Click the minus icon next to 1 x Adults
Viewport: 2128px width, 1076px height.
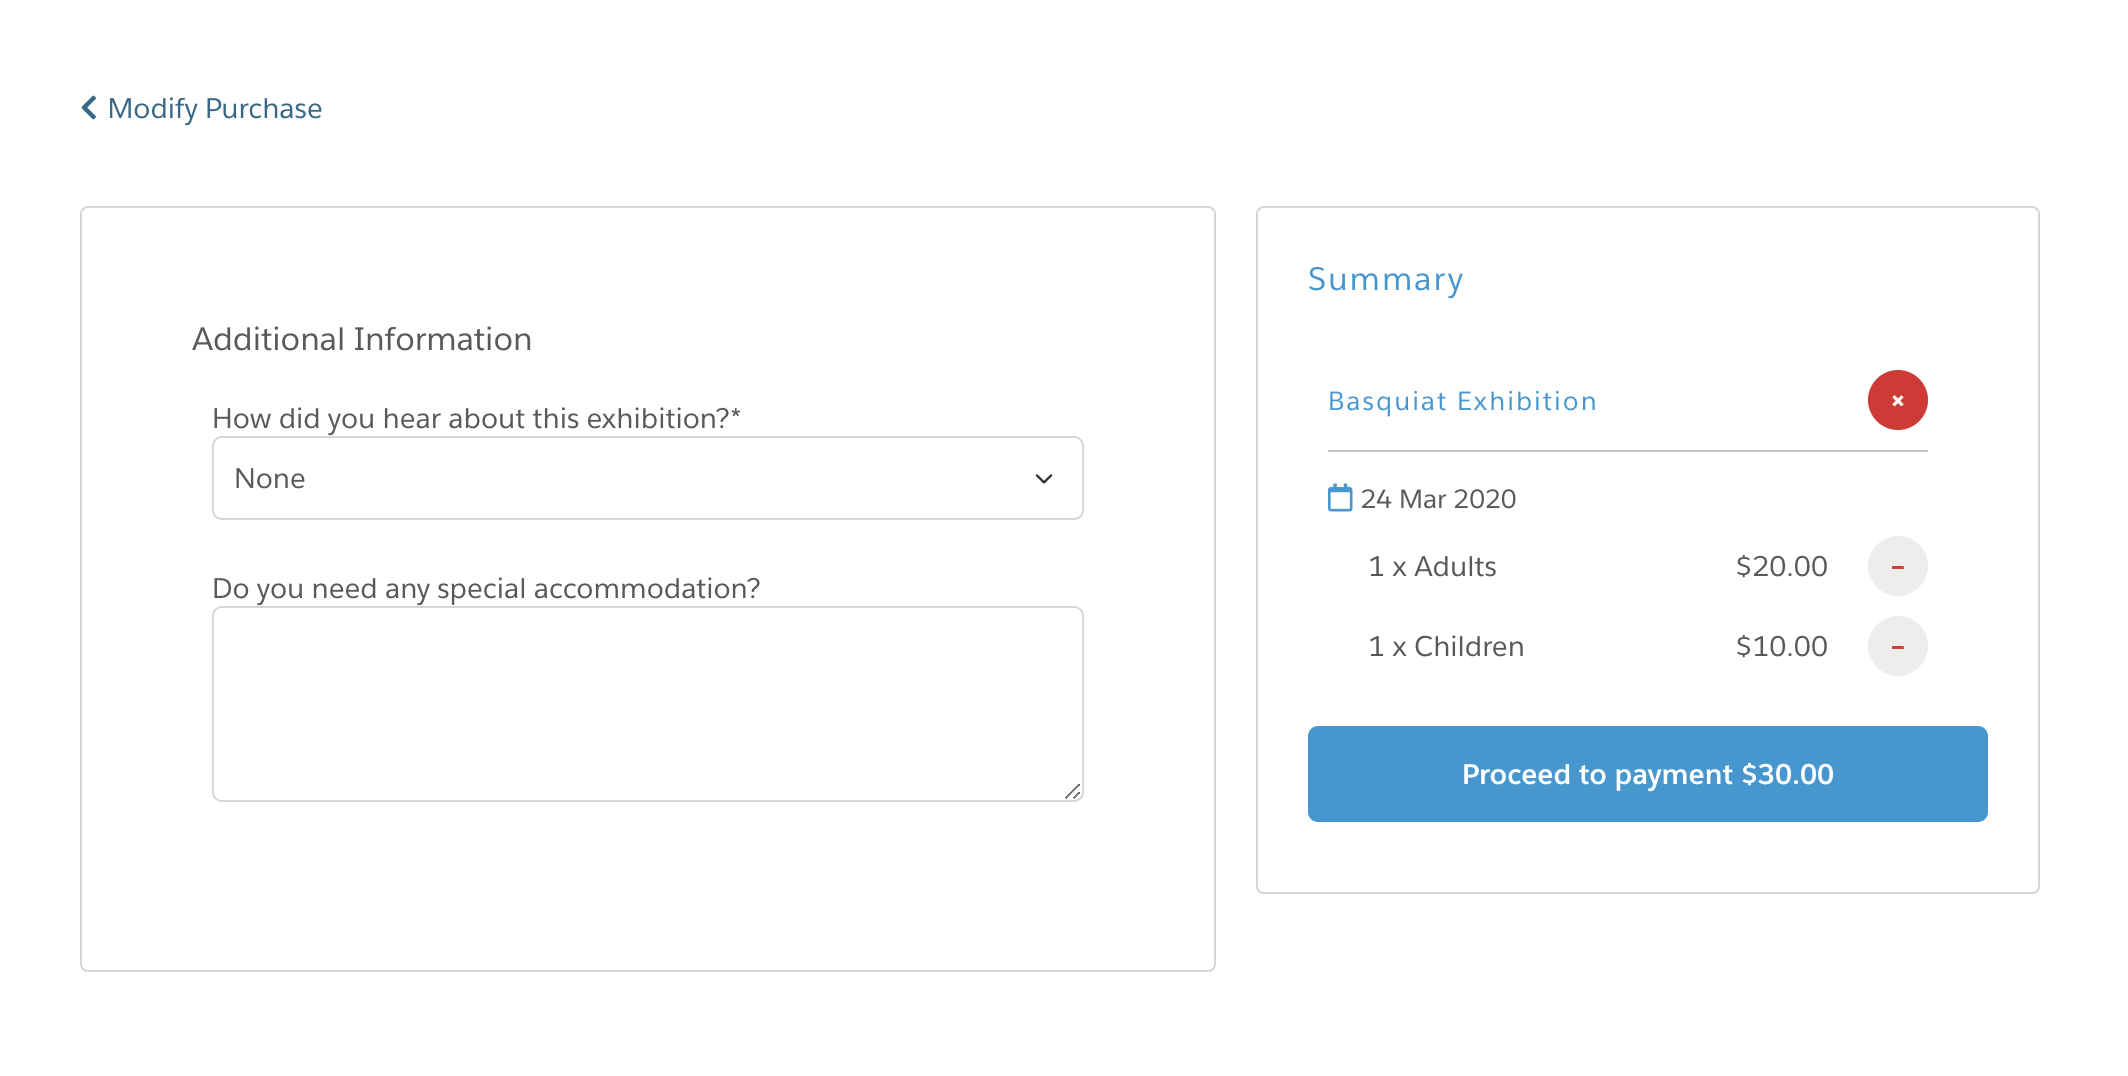point(1897,565)
